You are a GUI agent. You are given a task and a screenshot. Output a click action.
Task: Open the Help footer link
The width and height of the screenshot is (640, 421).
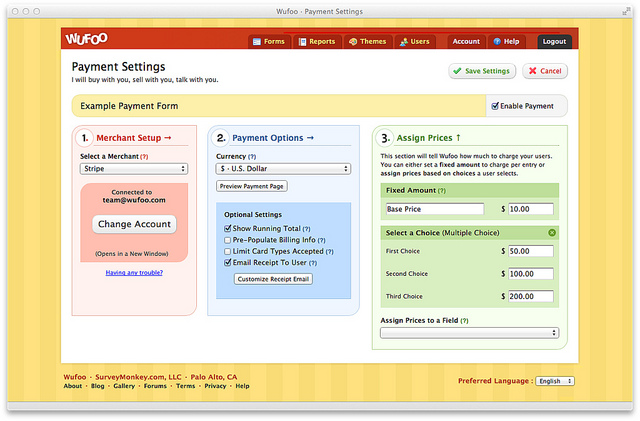click(x=242, y=386)
